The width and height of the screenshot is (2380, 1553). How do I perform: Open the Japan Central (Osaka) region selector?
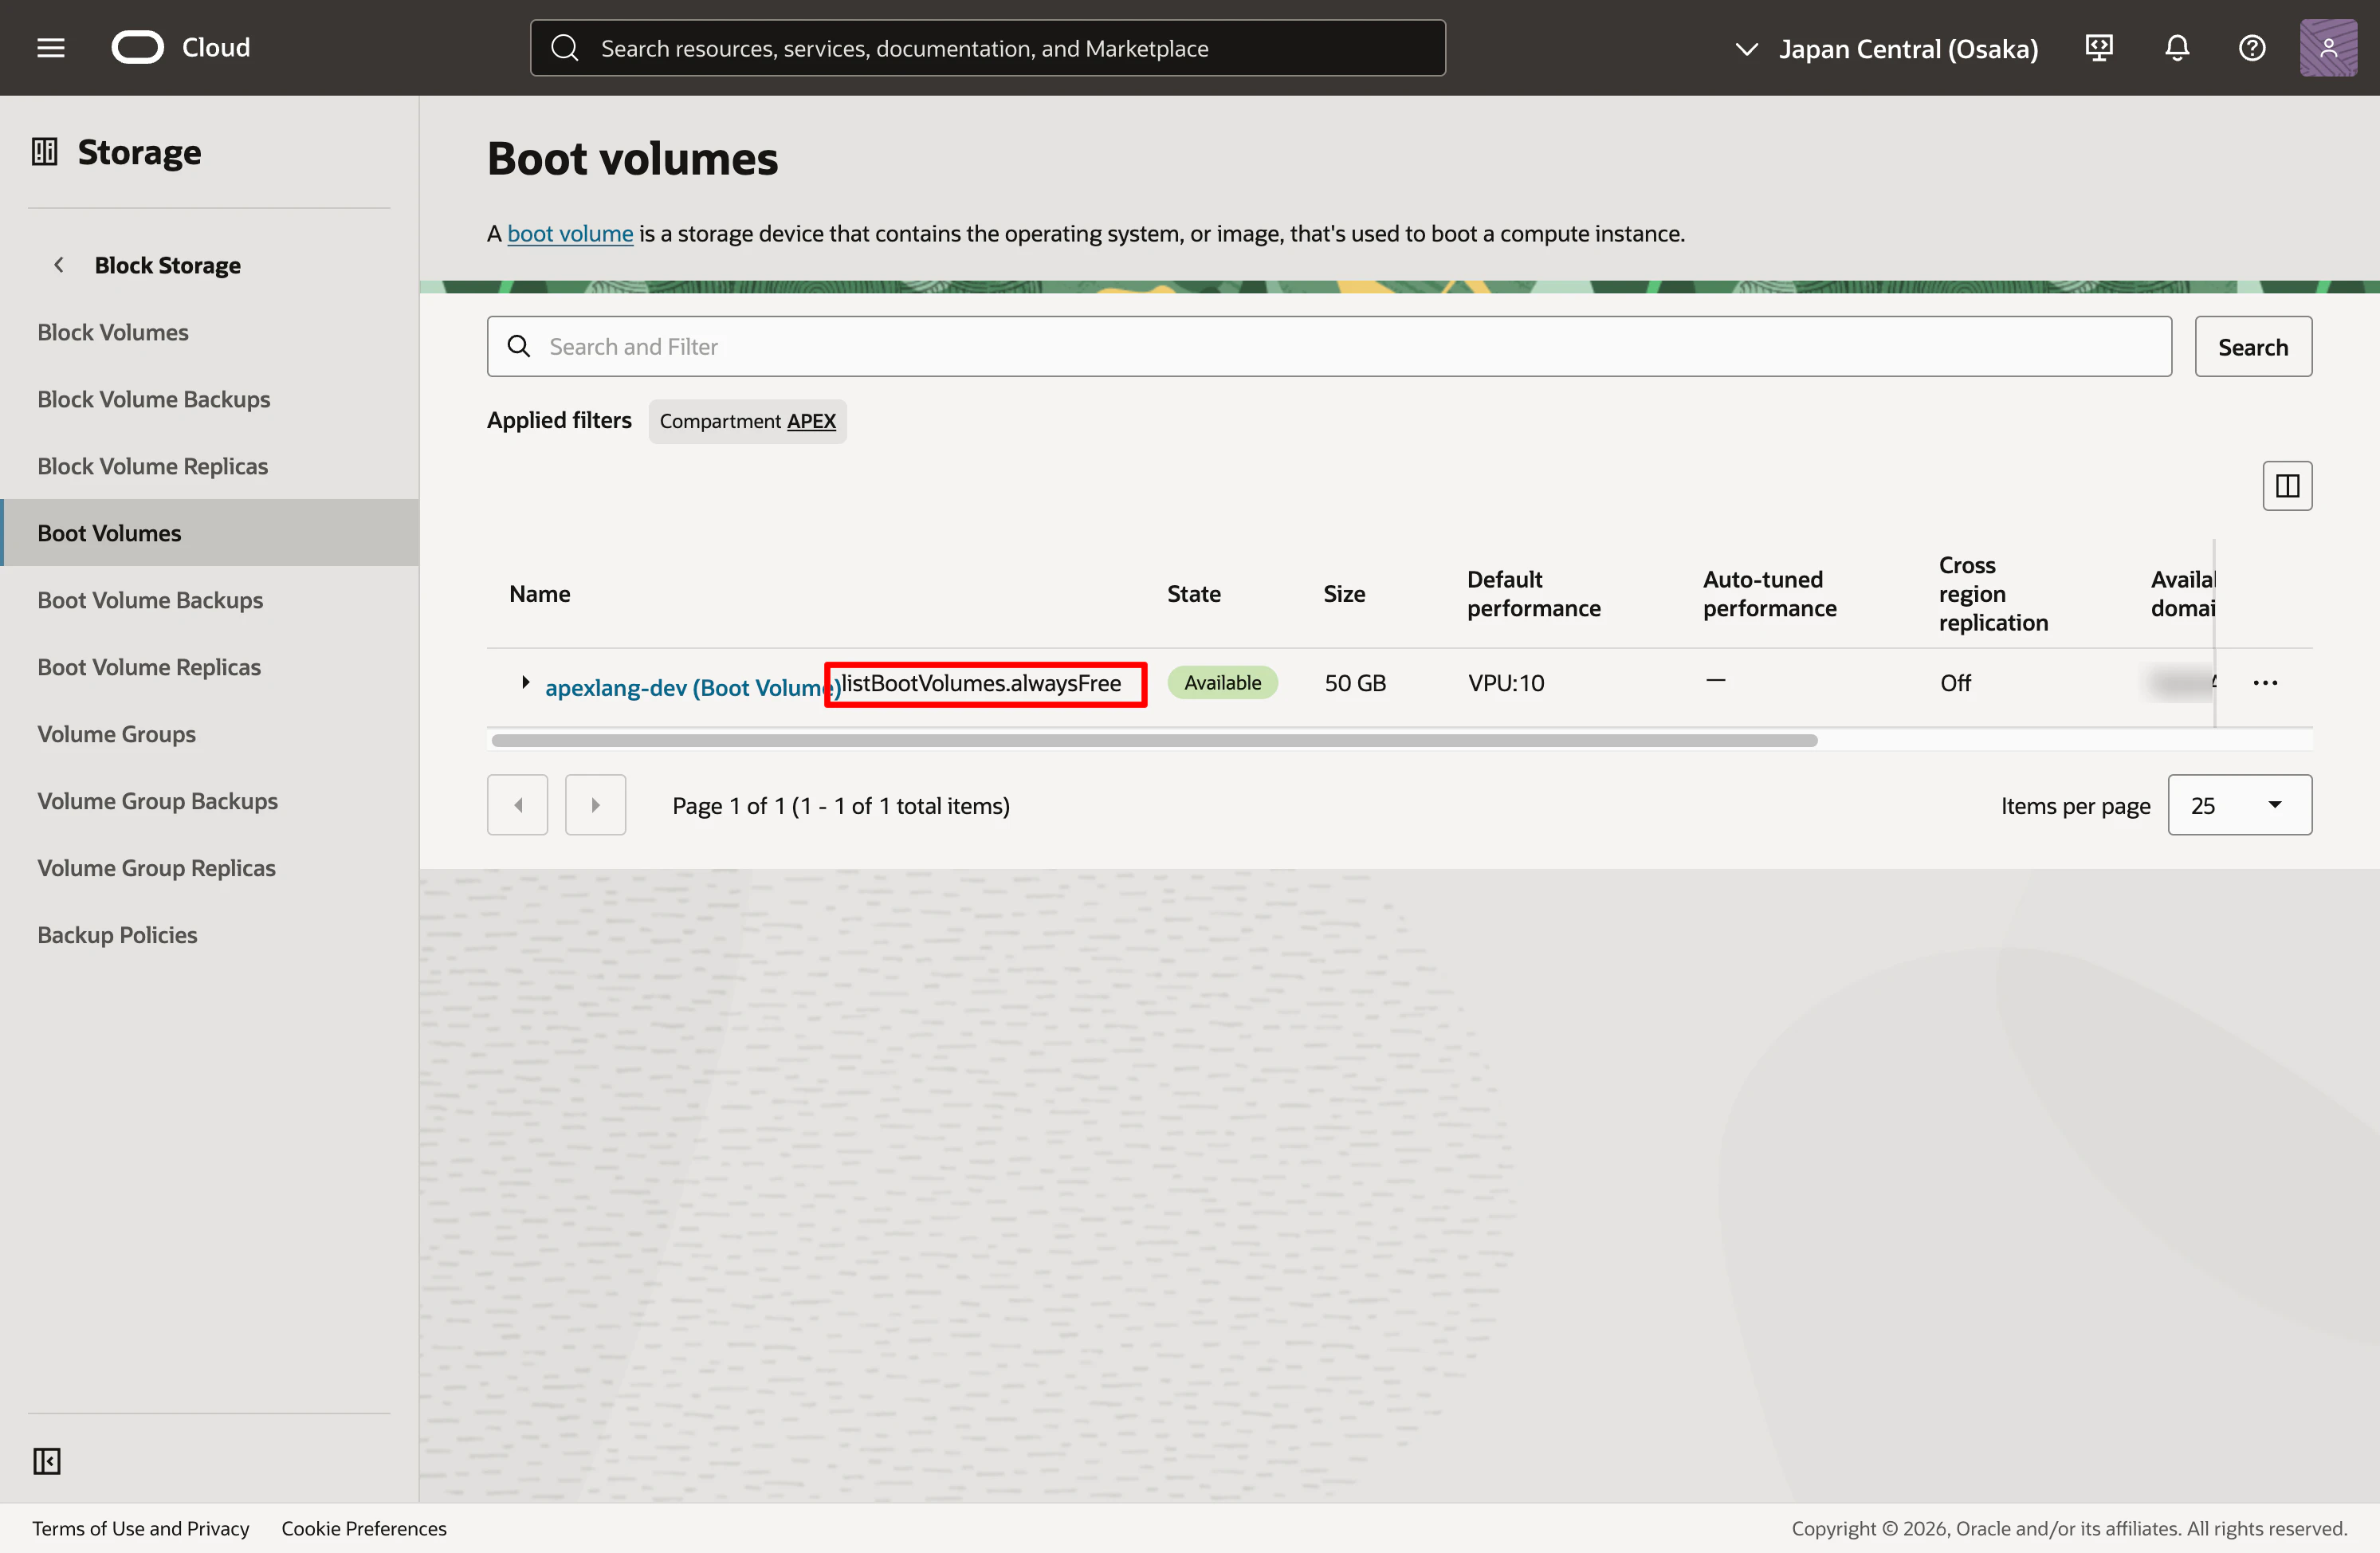click(1886, 48)
